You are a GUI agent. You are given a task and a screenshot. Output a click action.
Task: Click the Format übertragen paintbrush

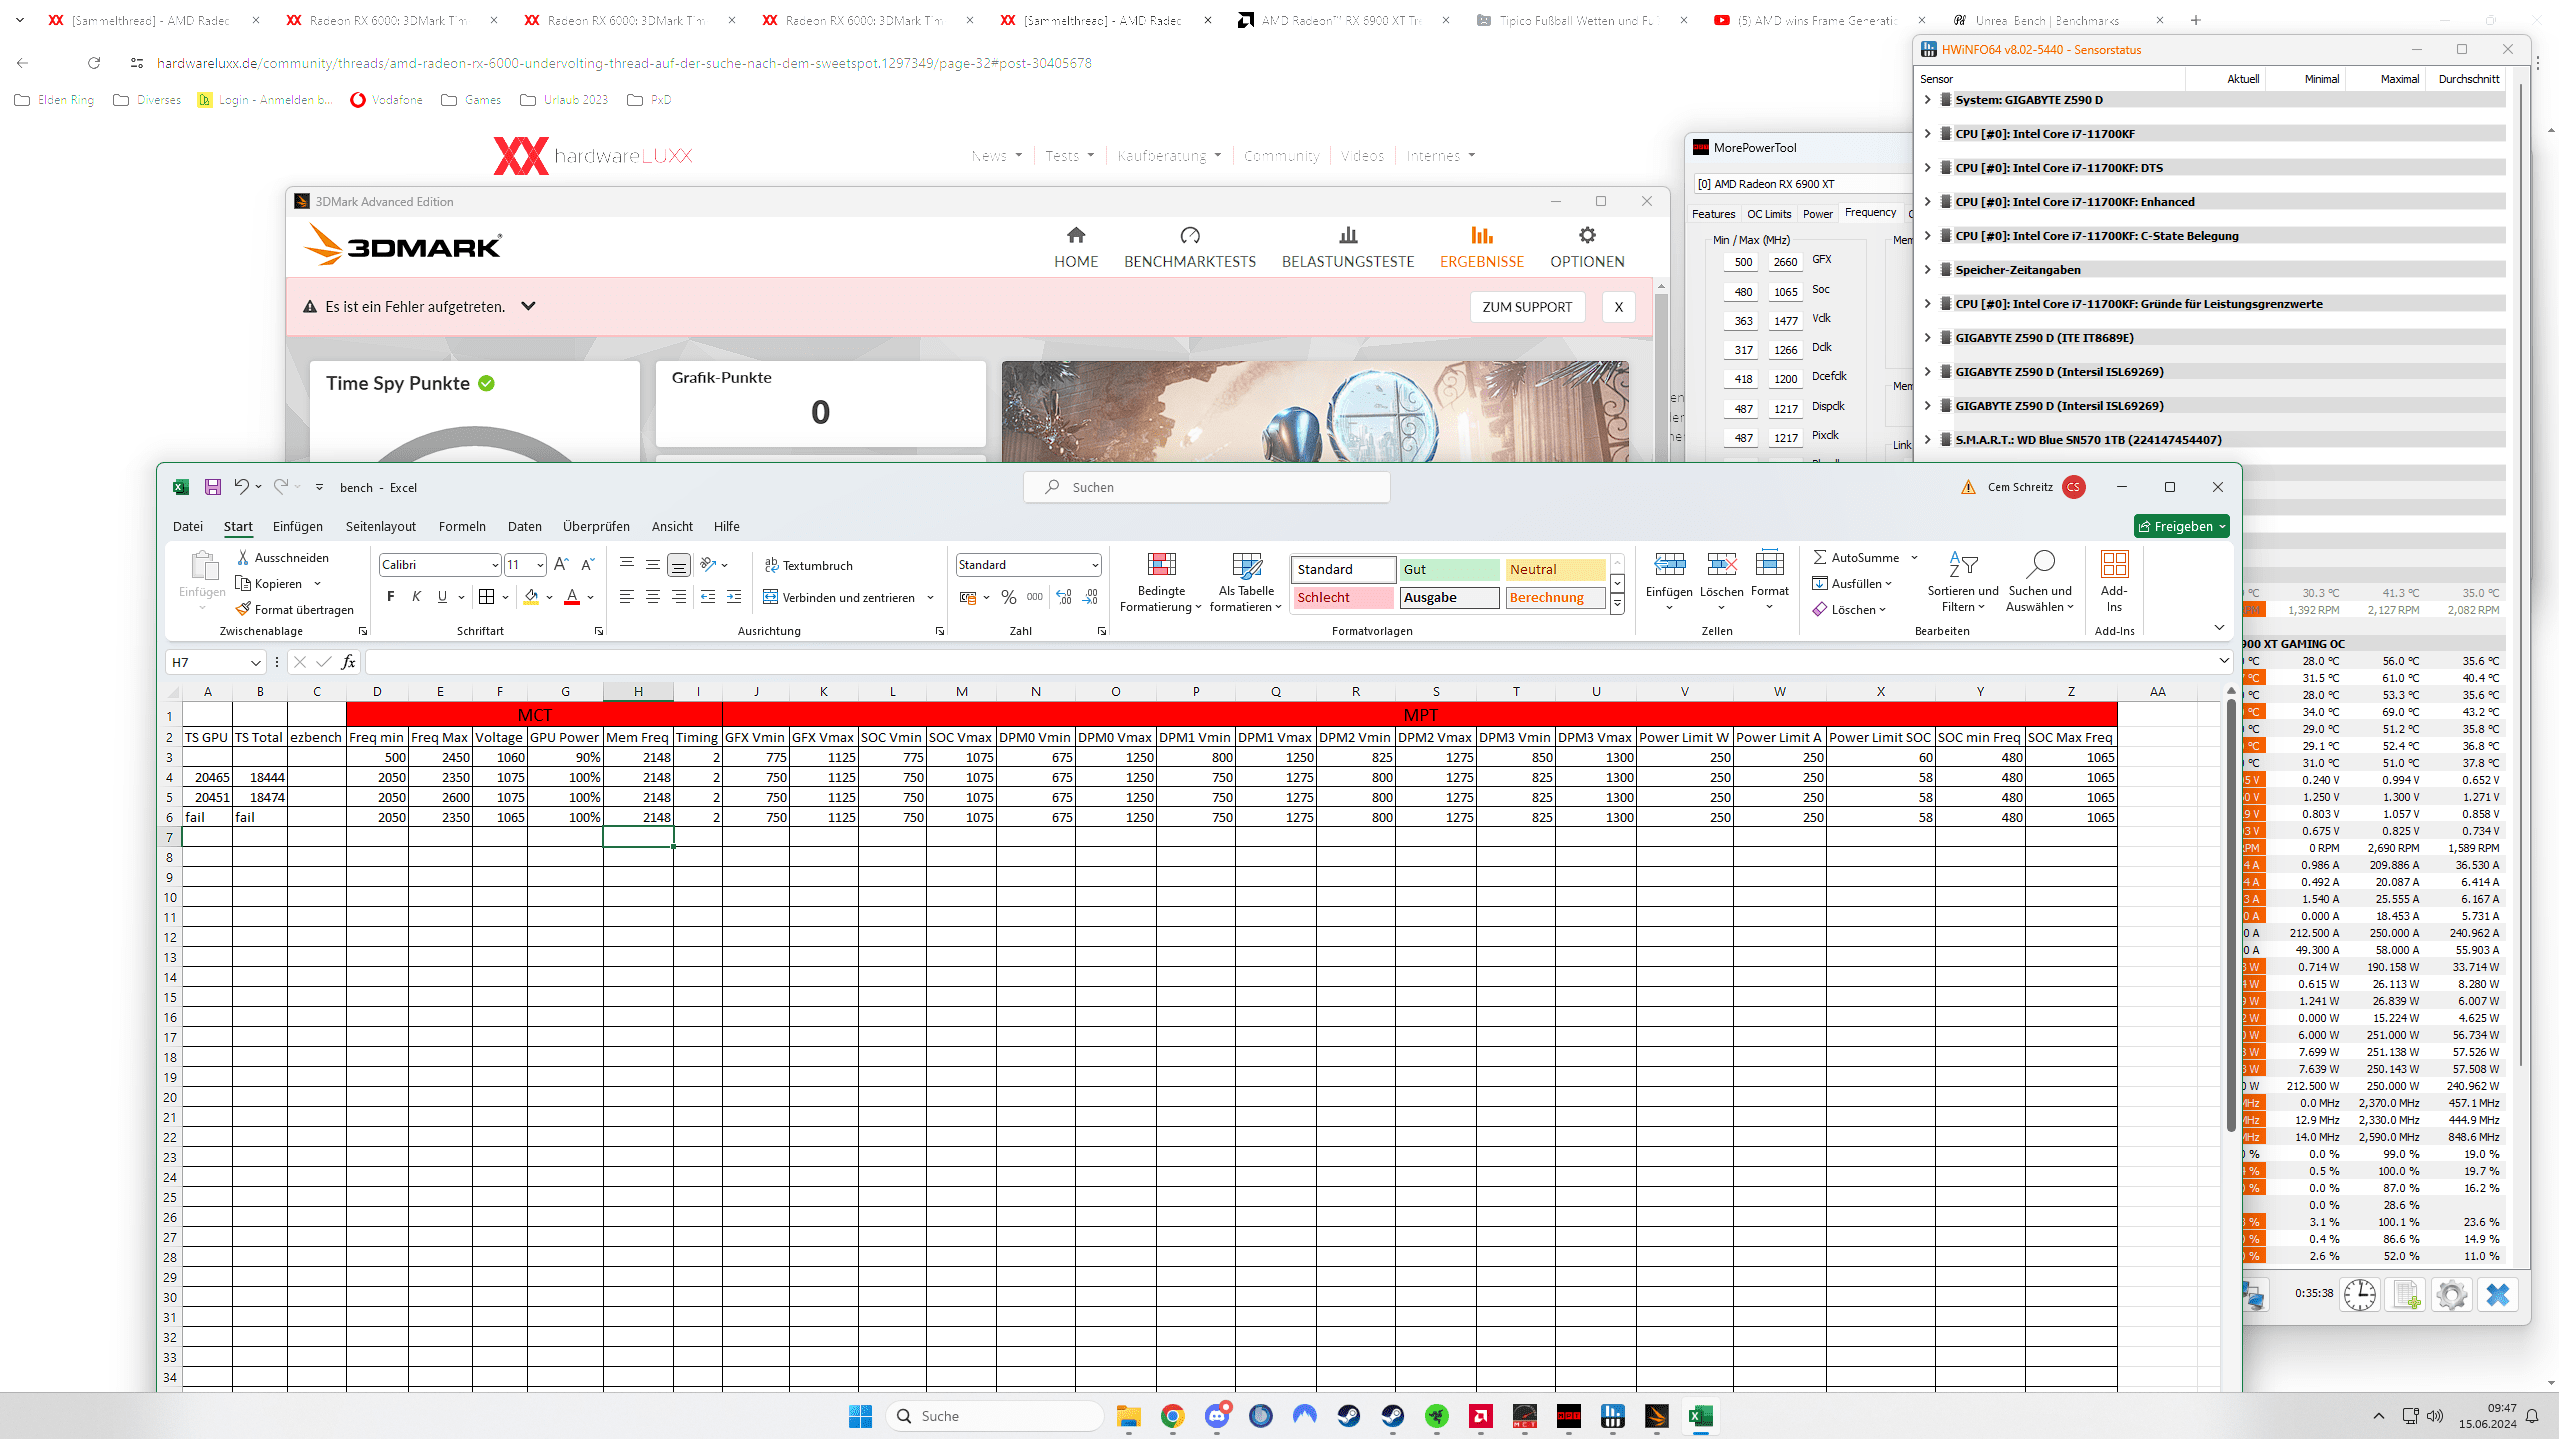click(x=243, y=609)
